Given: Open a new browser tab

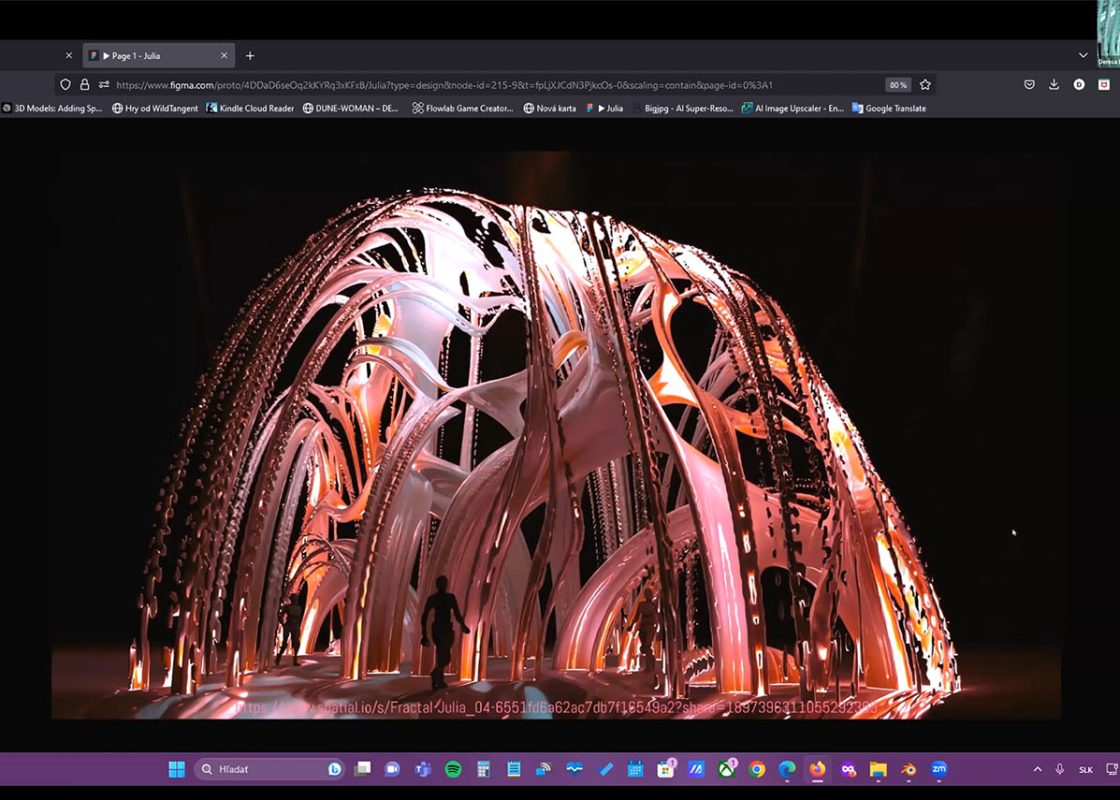Looking at the screenshot, I should [x=250, y=56].
